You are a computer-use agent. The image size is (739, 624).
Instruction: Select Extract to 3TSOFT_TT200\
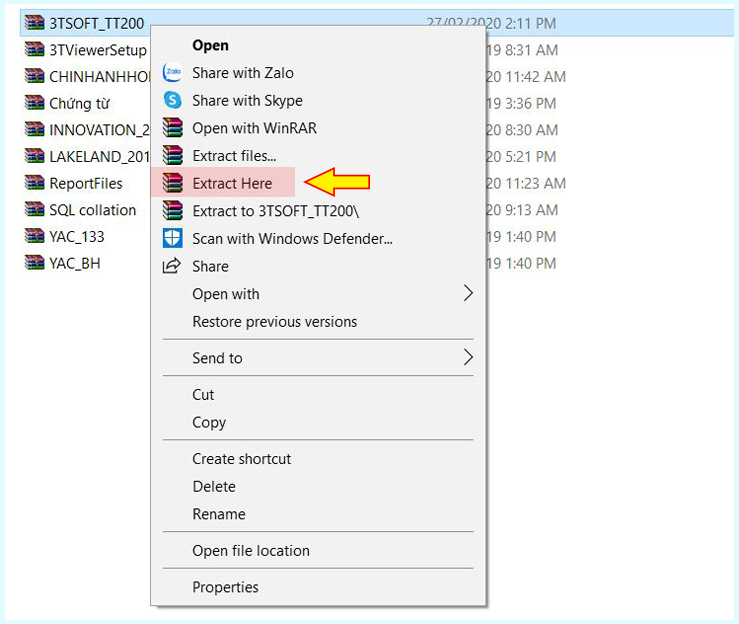pyautogui.click(x=276, y=211)
